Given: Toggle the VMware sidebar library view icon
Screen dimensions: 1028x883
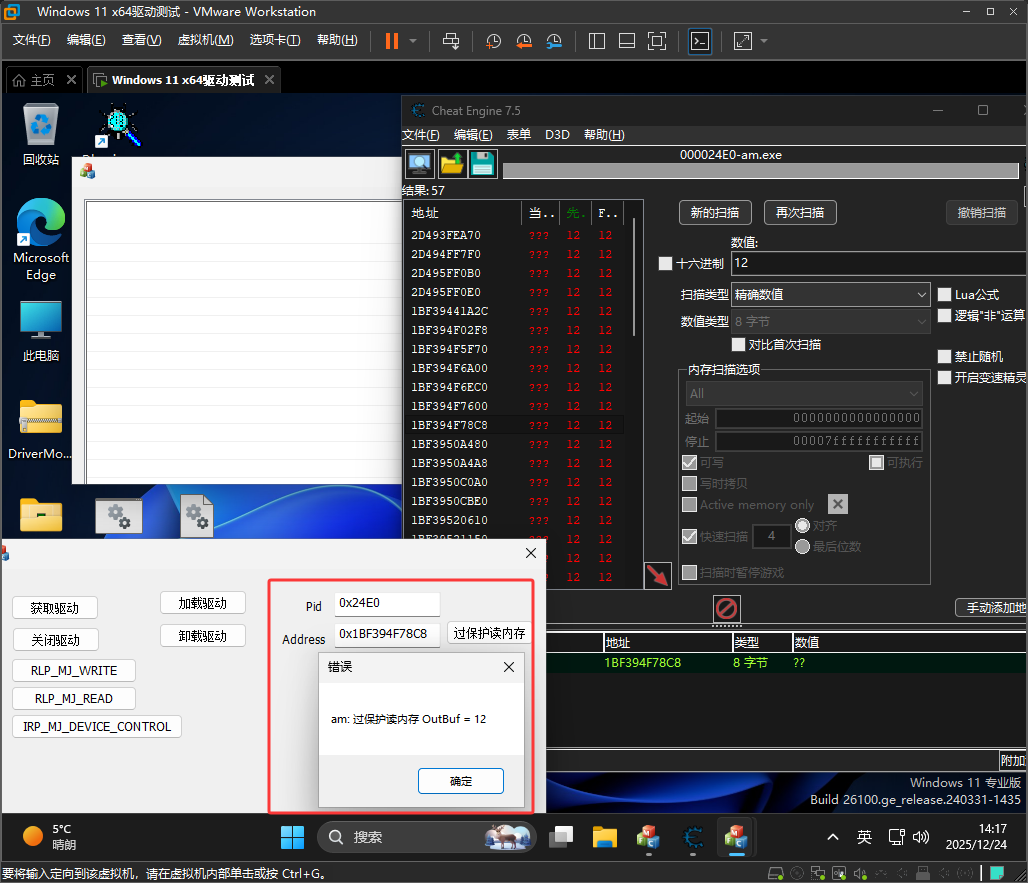Looking at the screenshot, I should pyautogui.click(x=597, y=41).
